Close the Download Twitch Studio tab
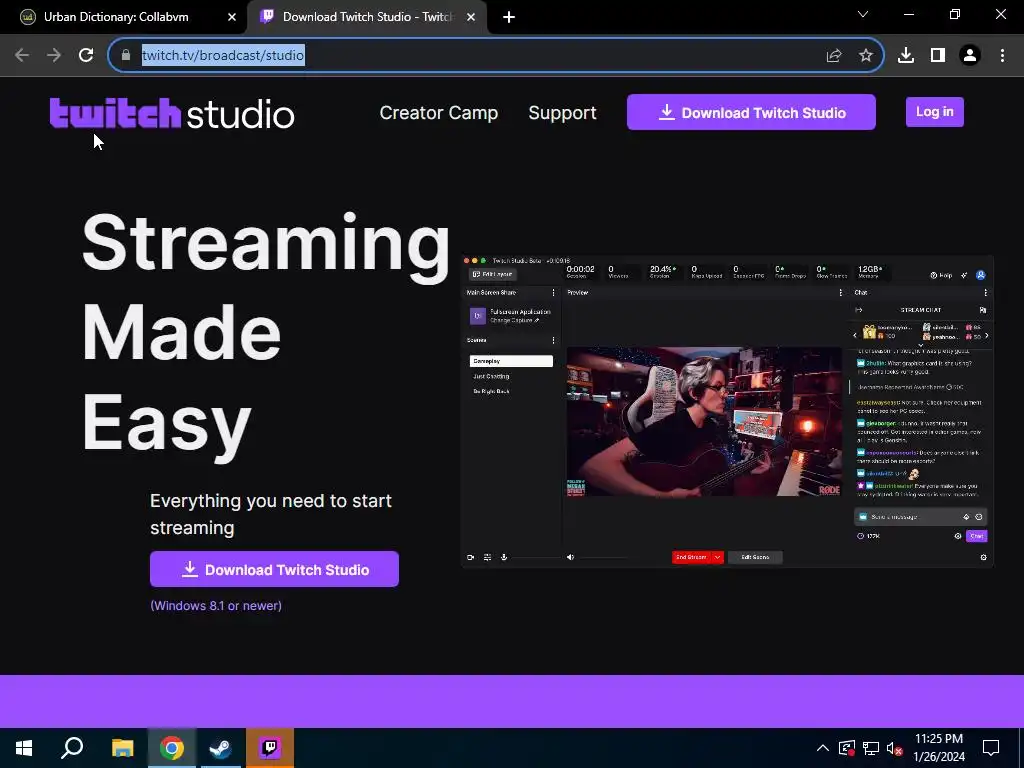 pyautogui.click(x=471, y=17)
